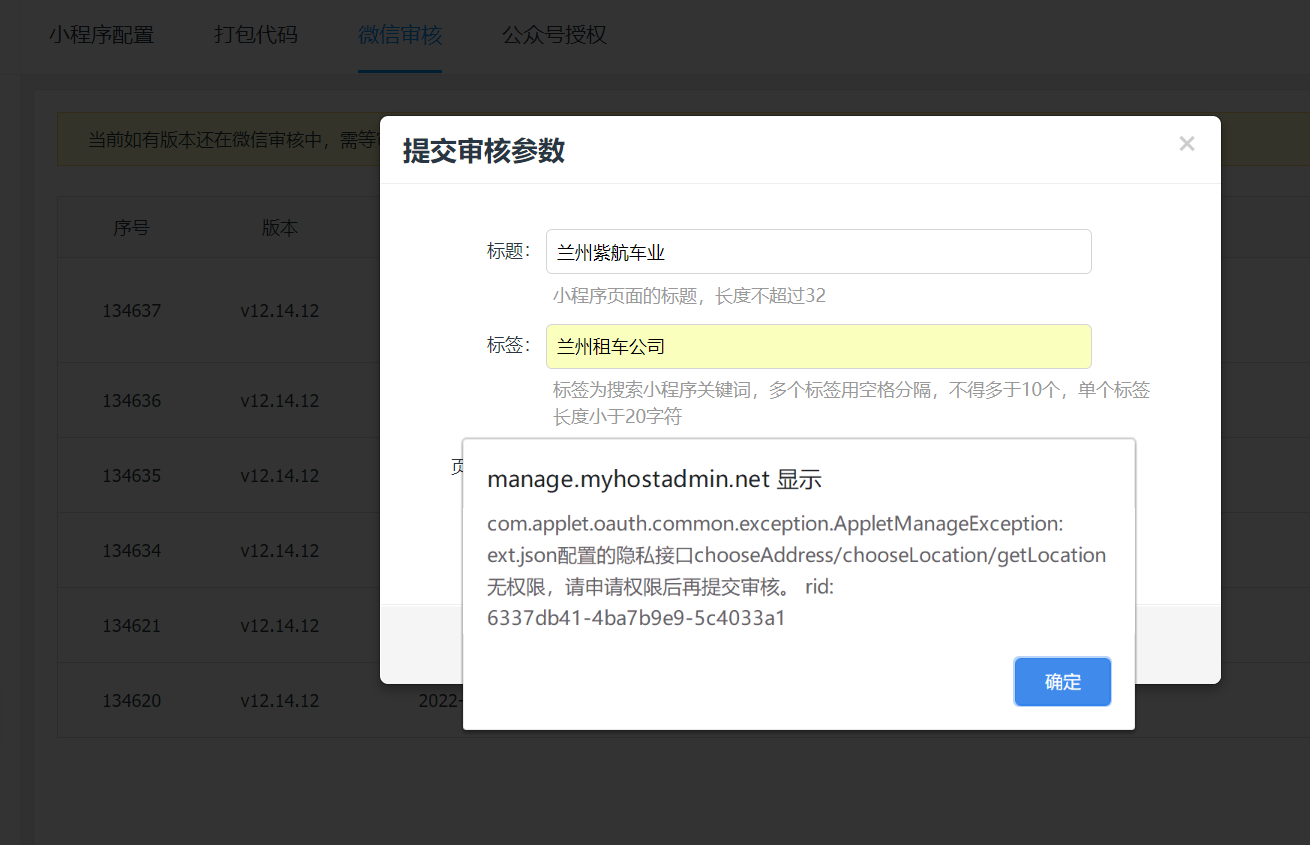This screenshot has height=845, width=1310.
Task: Select table row number 134621
Action: tap(131, 626)
